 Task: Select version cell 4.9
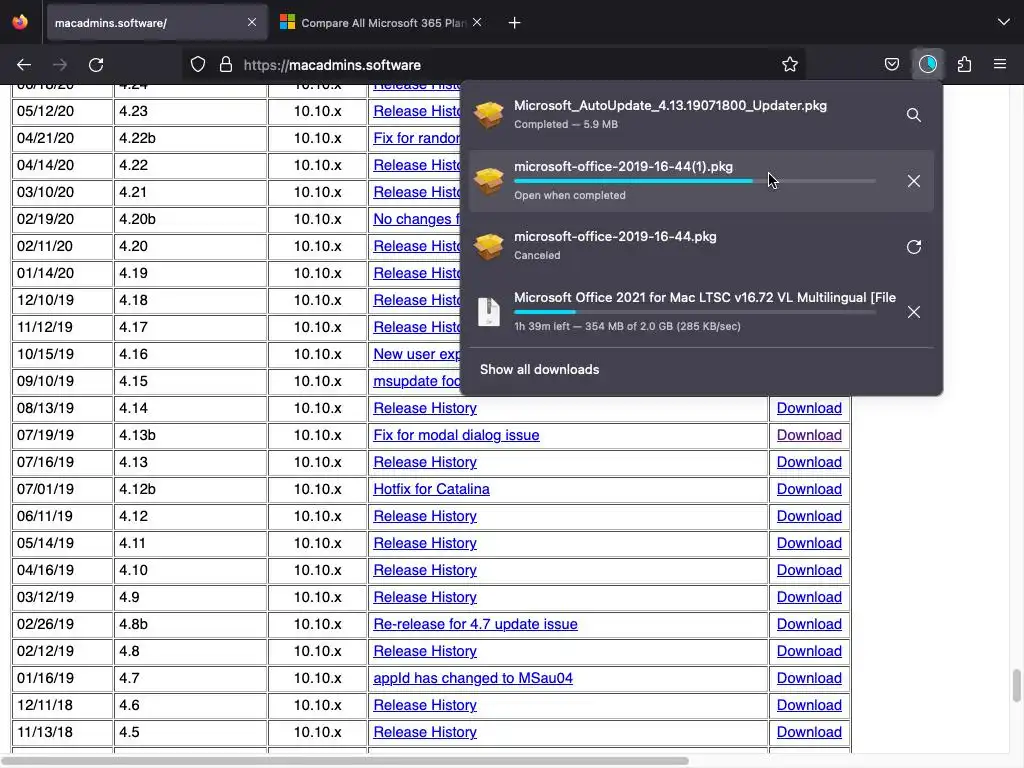pos(191,597)
